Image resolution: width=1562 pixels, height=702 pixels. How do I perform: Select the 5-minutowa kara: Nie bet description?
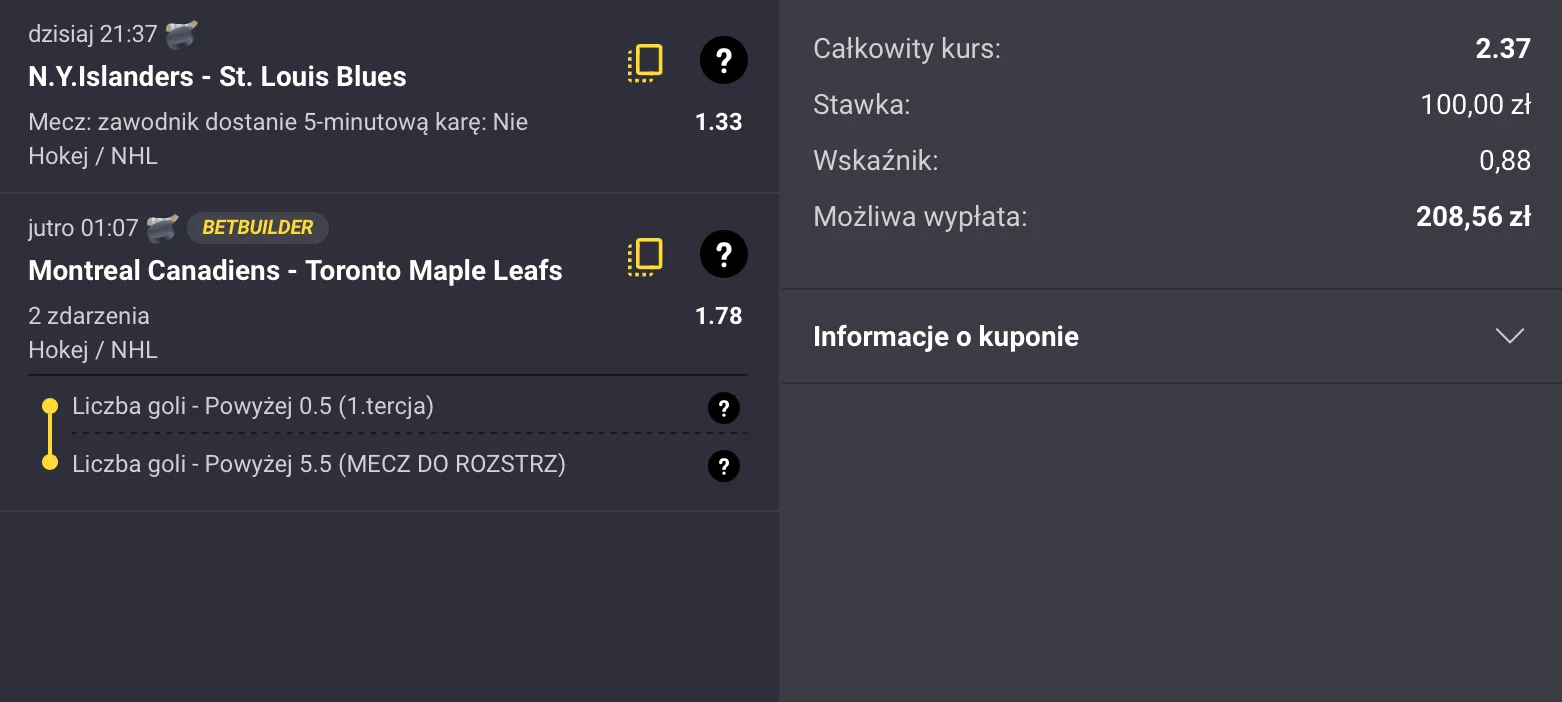pos(276,121)
